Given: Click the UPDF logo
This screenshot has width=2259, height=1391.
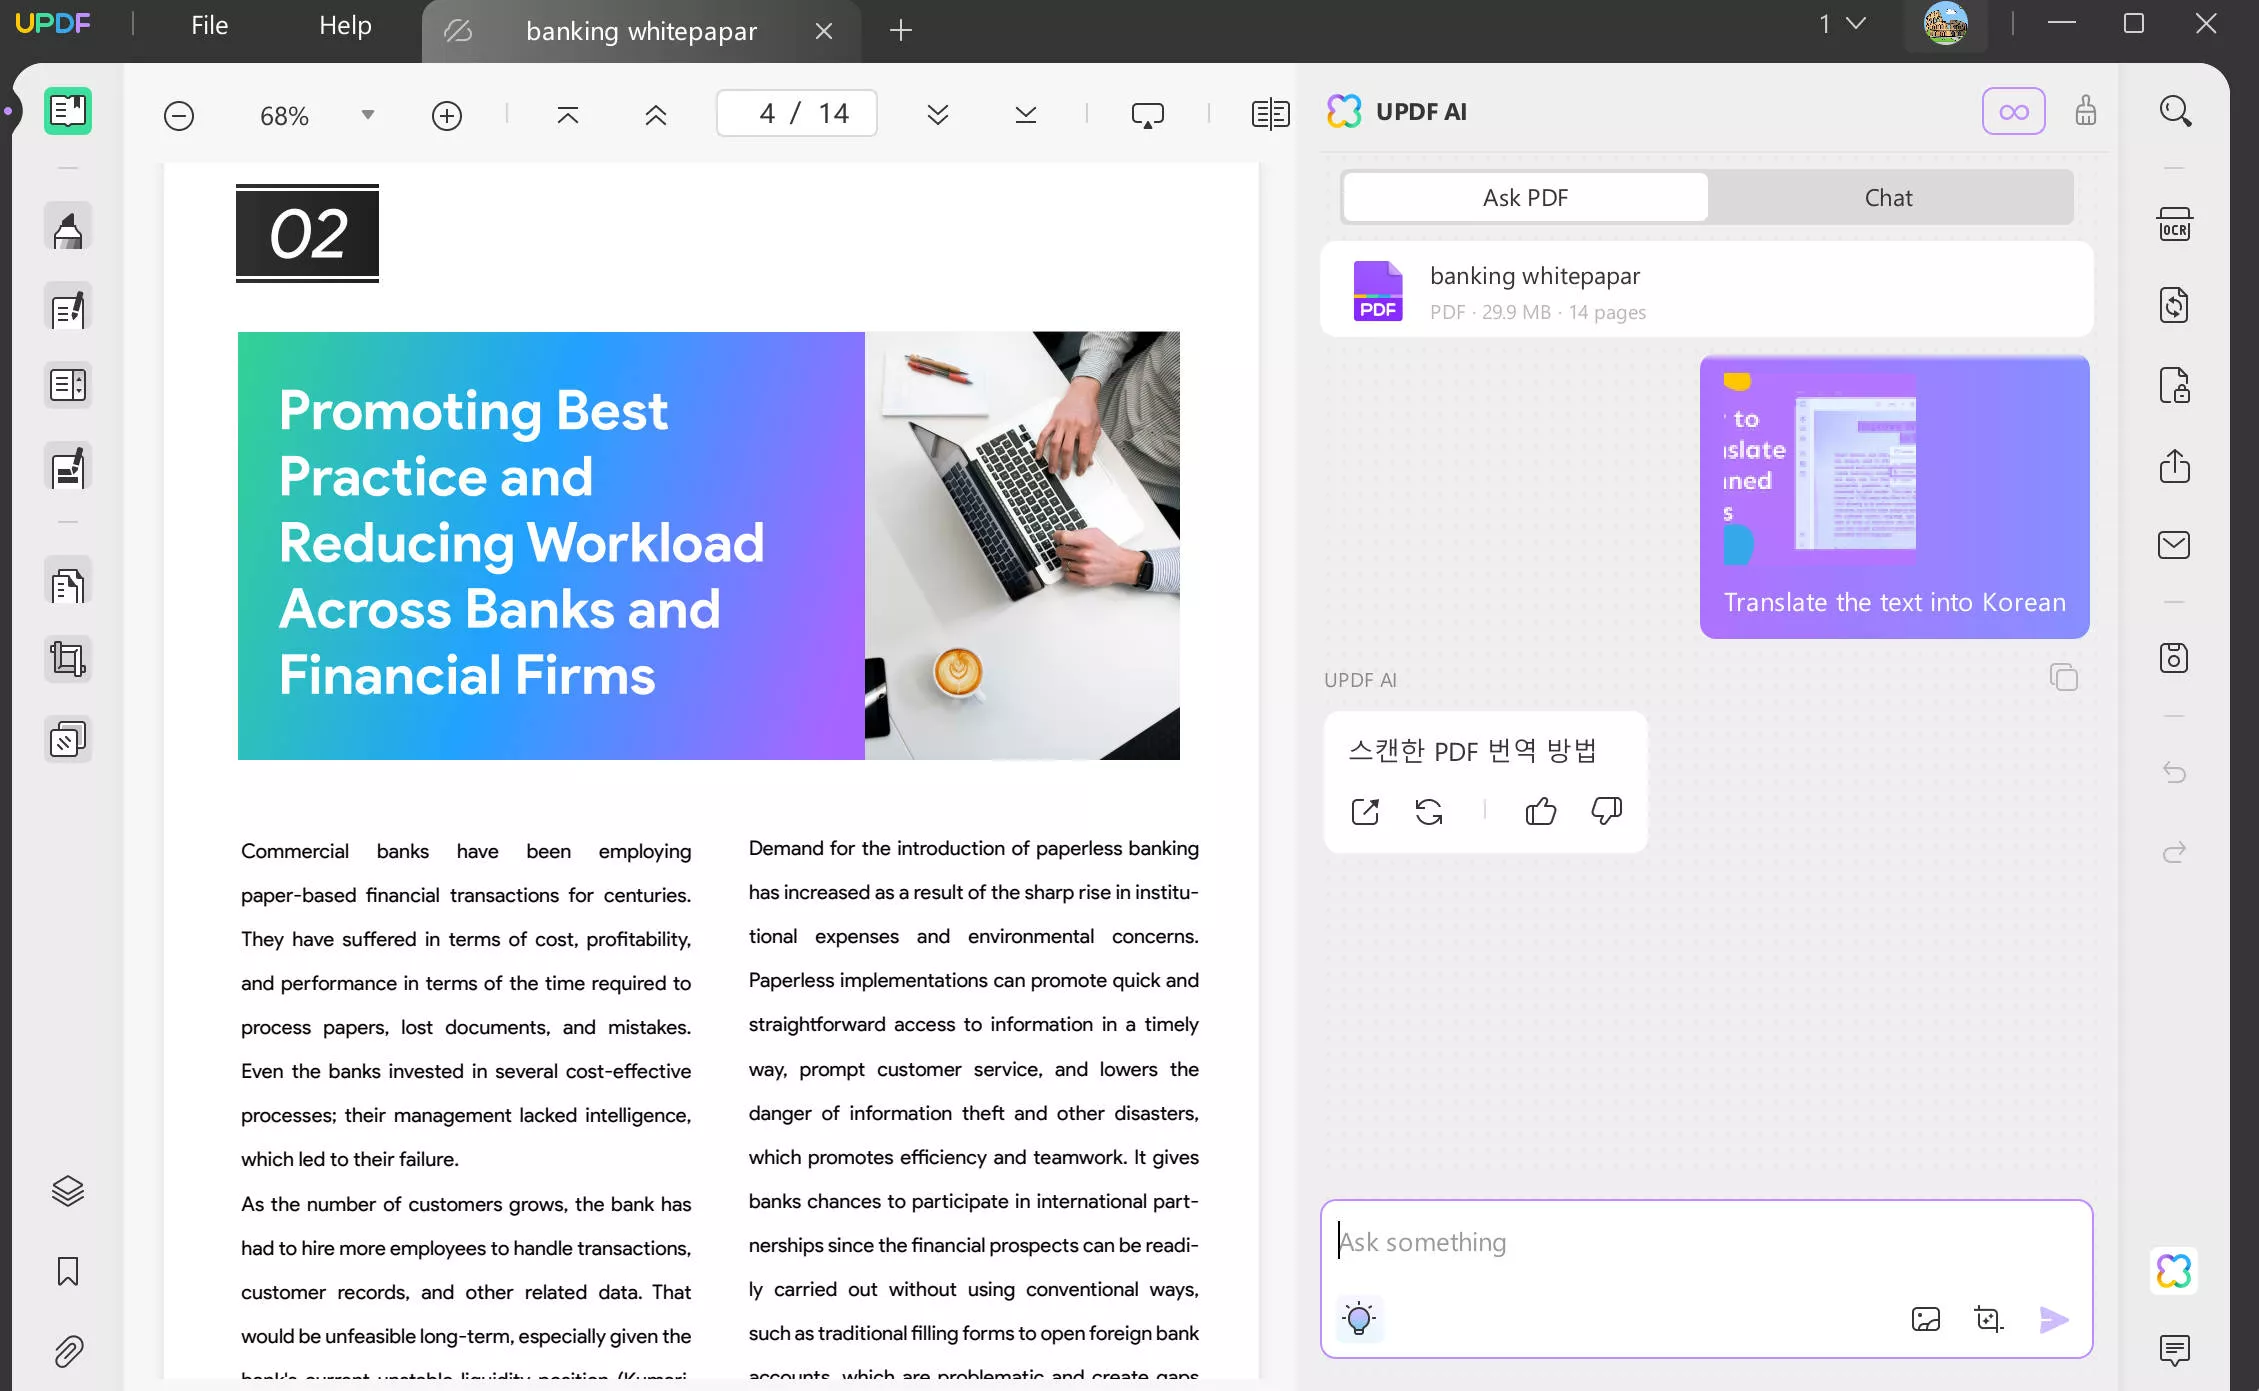Looking at the screenshot, I should (x=54, y=24).
